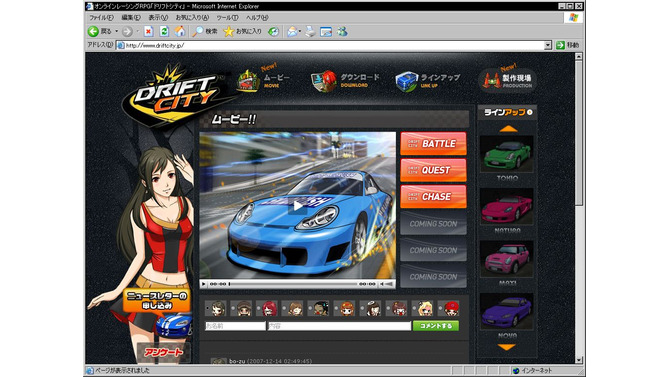The width and height of the screenshot is (670, 377).
Task: Click the QUEST movie button
Action: [433, 170]
